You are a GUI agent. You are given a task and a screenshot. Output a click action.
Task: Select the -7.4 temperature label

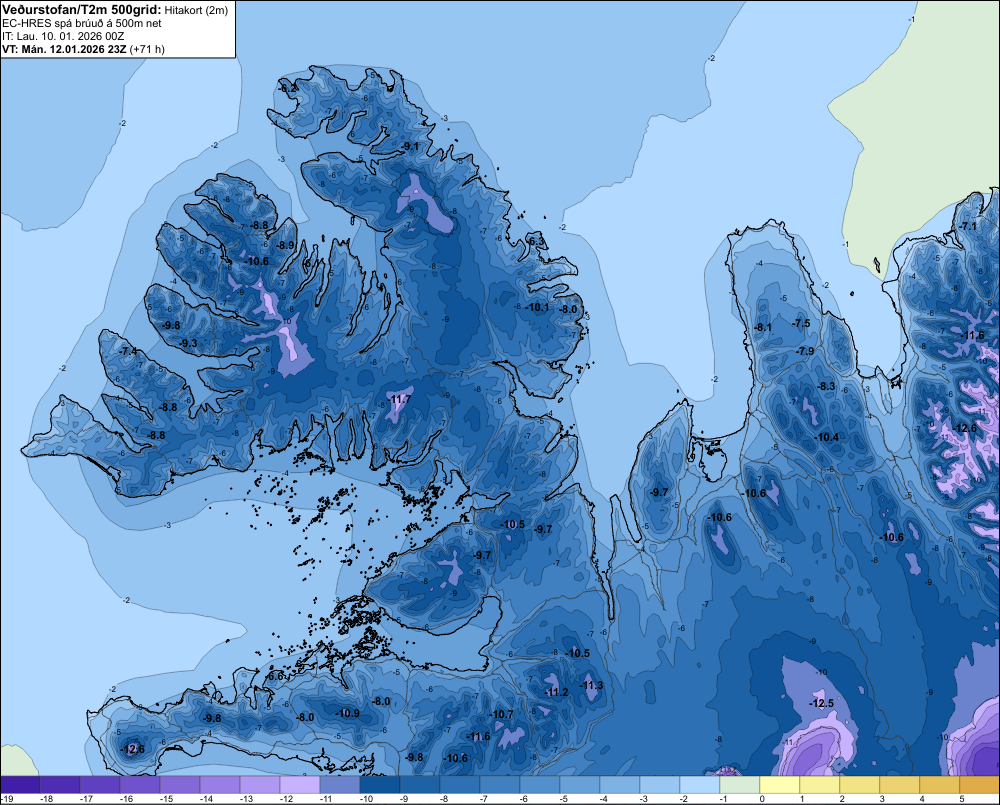[128, 351]
